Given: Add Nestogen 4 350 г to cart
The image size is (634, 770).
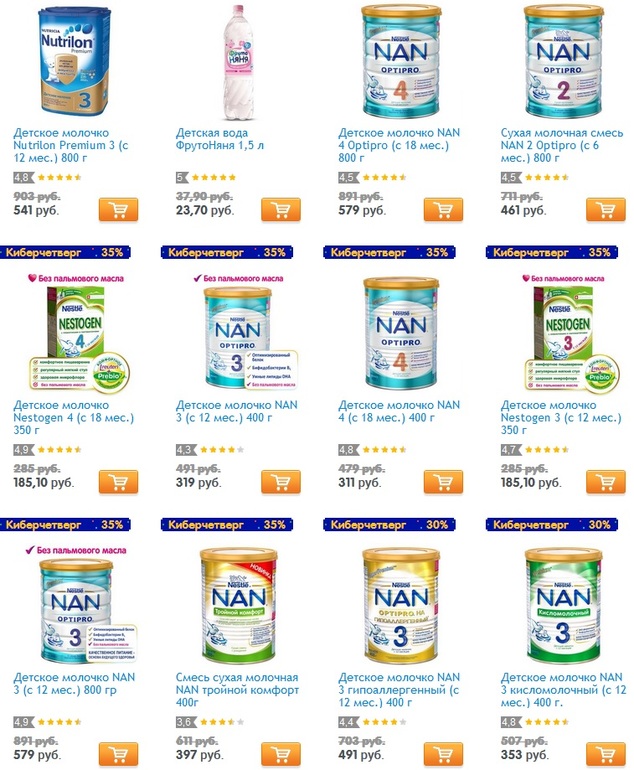Looking at the screenshot, I should coord(118,482).
